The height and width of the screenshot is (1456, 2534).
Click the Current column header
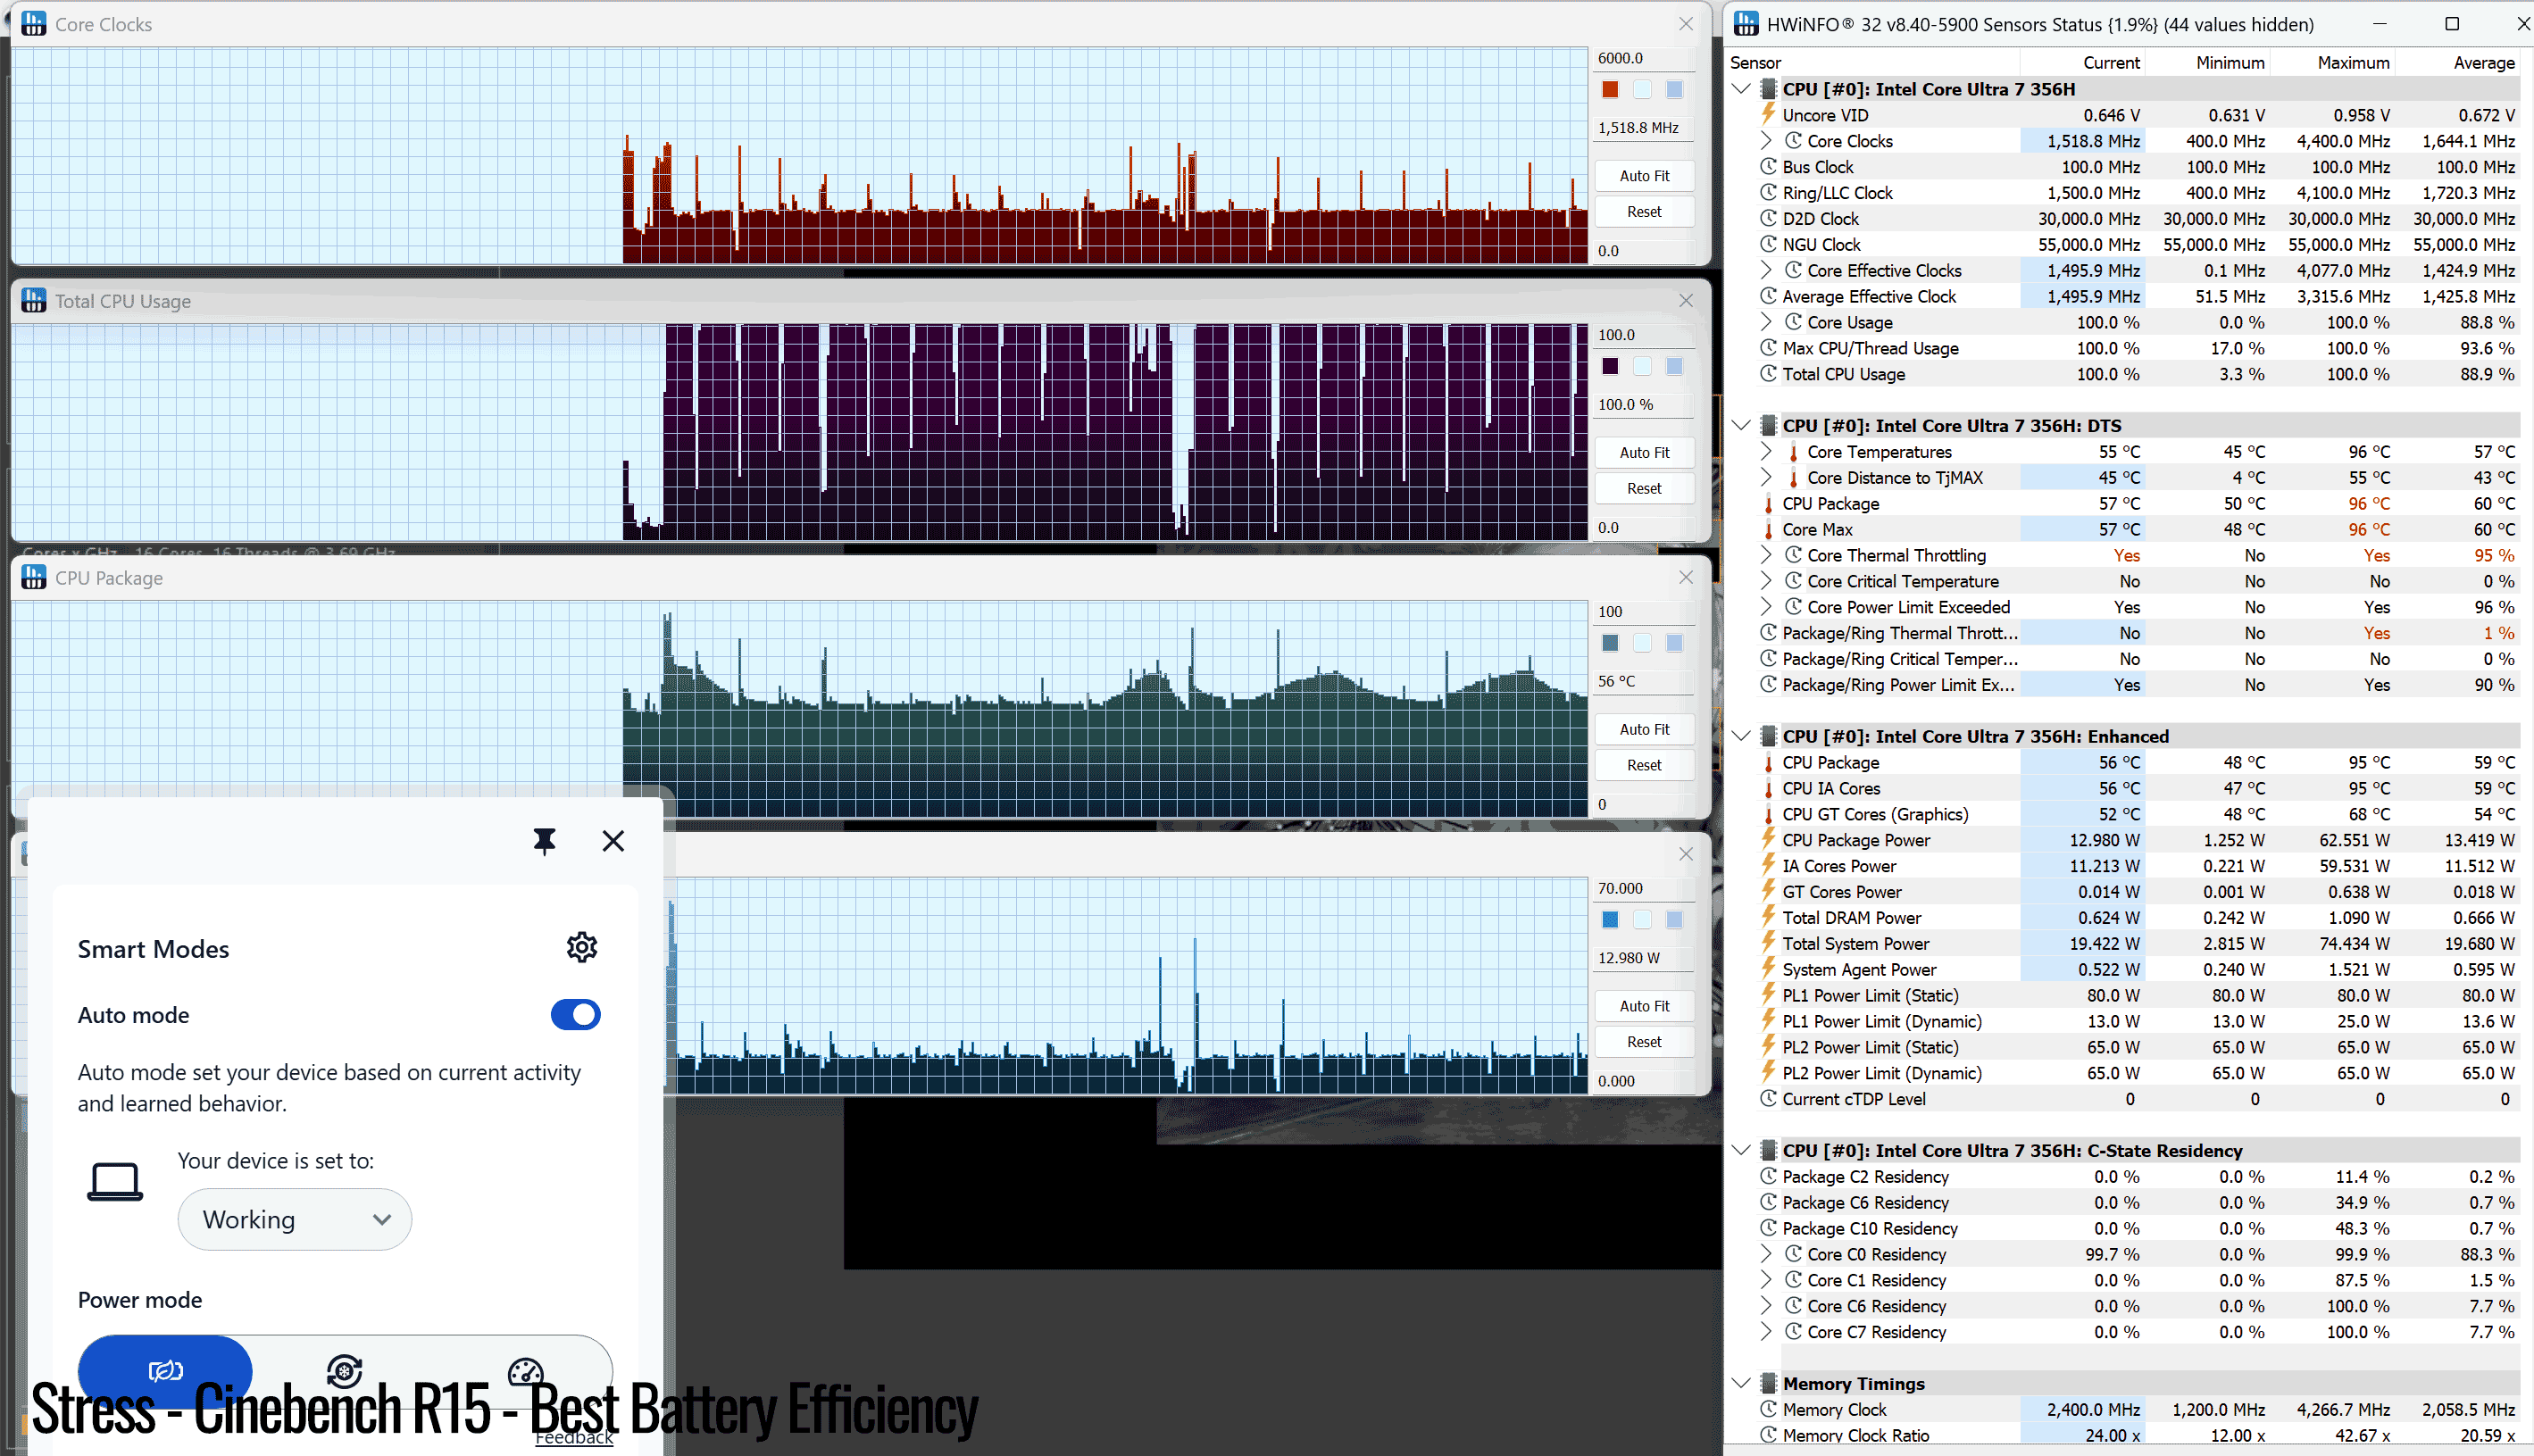click(x=2084, y=62)
